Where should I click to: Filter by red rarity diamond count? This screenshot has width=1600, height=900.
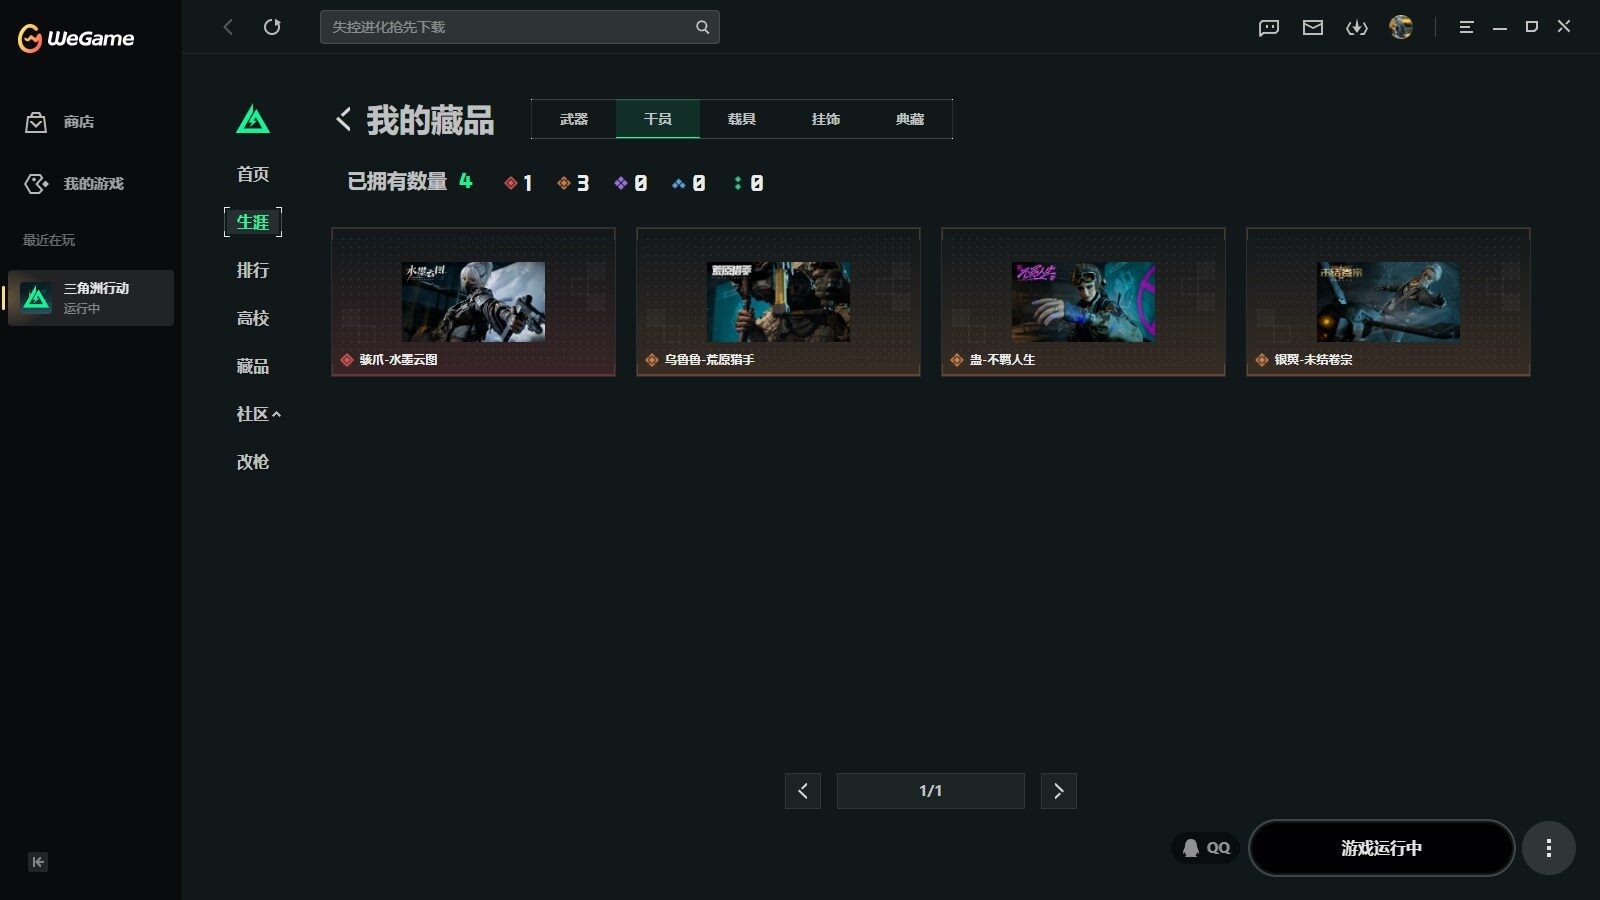pyautogui.click(x=518, y=183)
